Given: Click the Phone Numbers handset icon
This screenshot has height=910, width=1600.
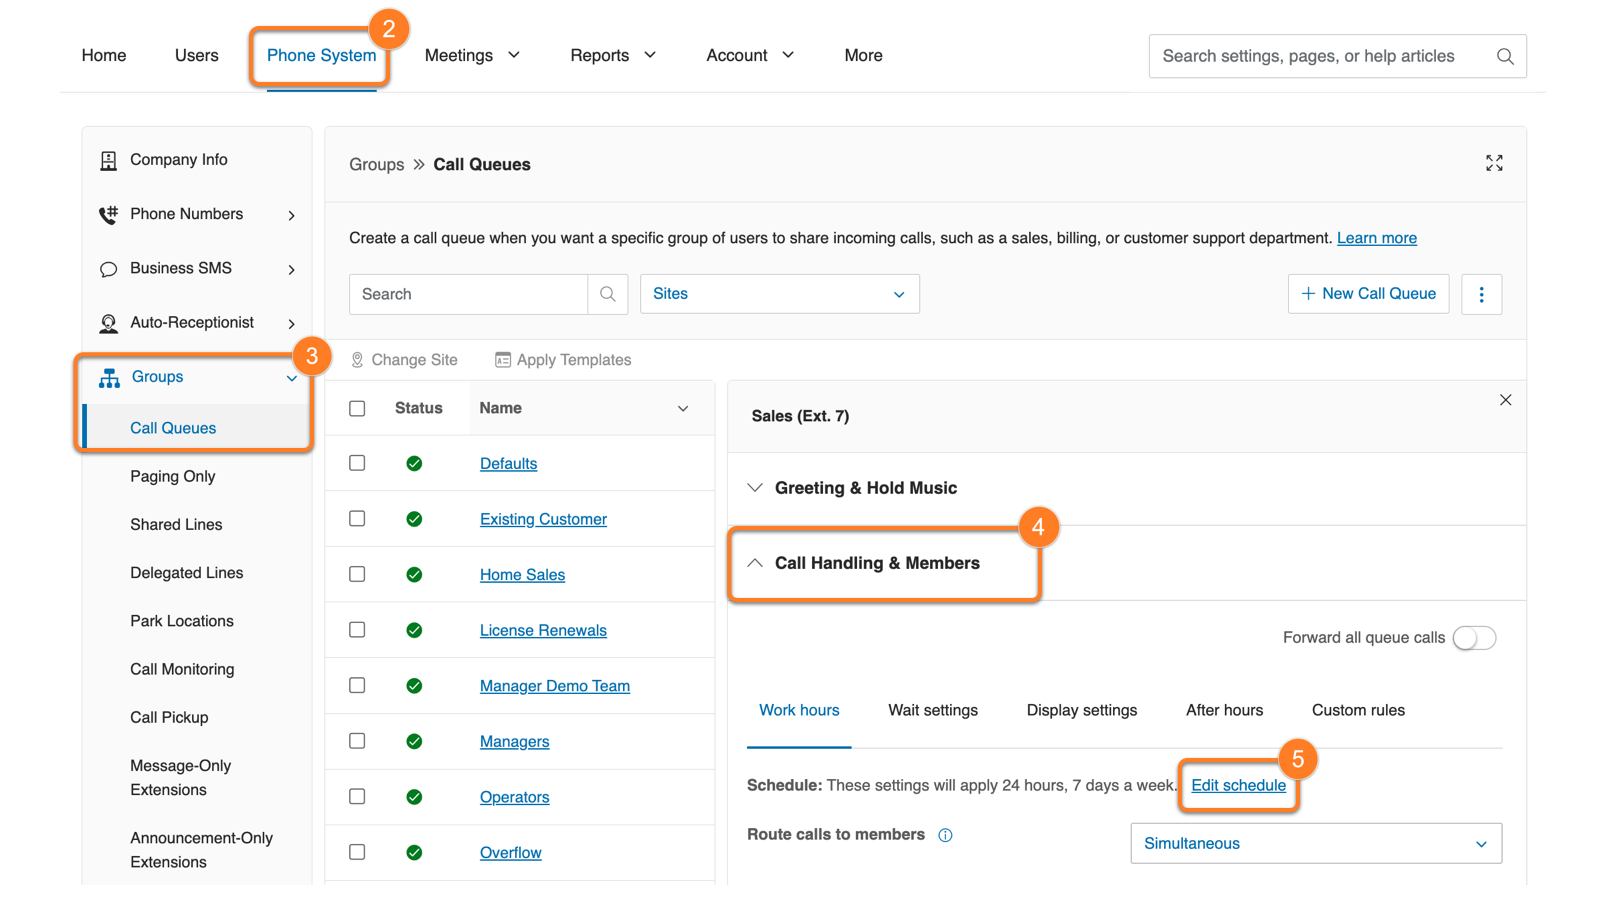Looking at the screenshot, I should tap(108, 215).
